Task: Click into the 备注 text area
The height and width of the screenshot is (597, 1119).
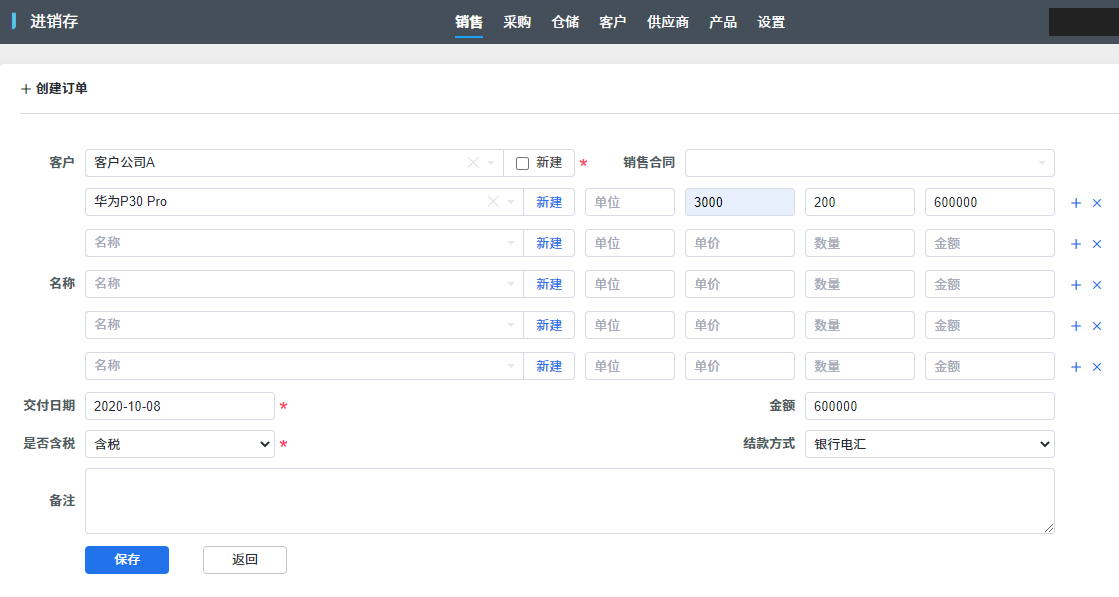Action: [x=569, y=501]
